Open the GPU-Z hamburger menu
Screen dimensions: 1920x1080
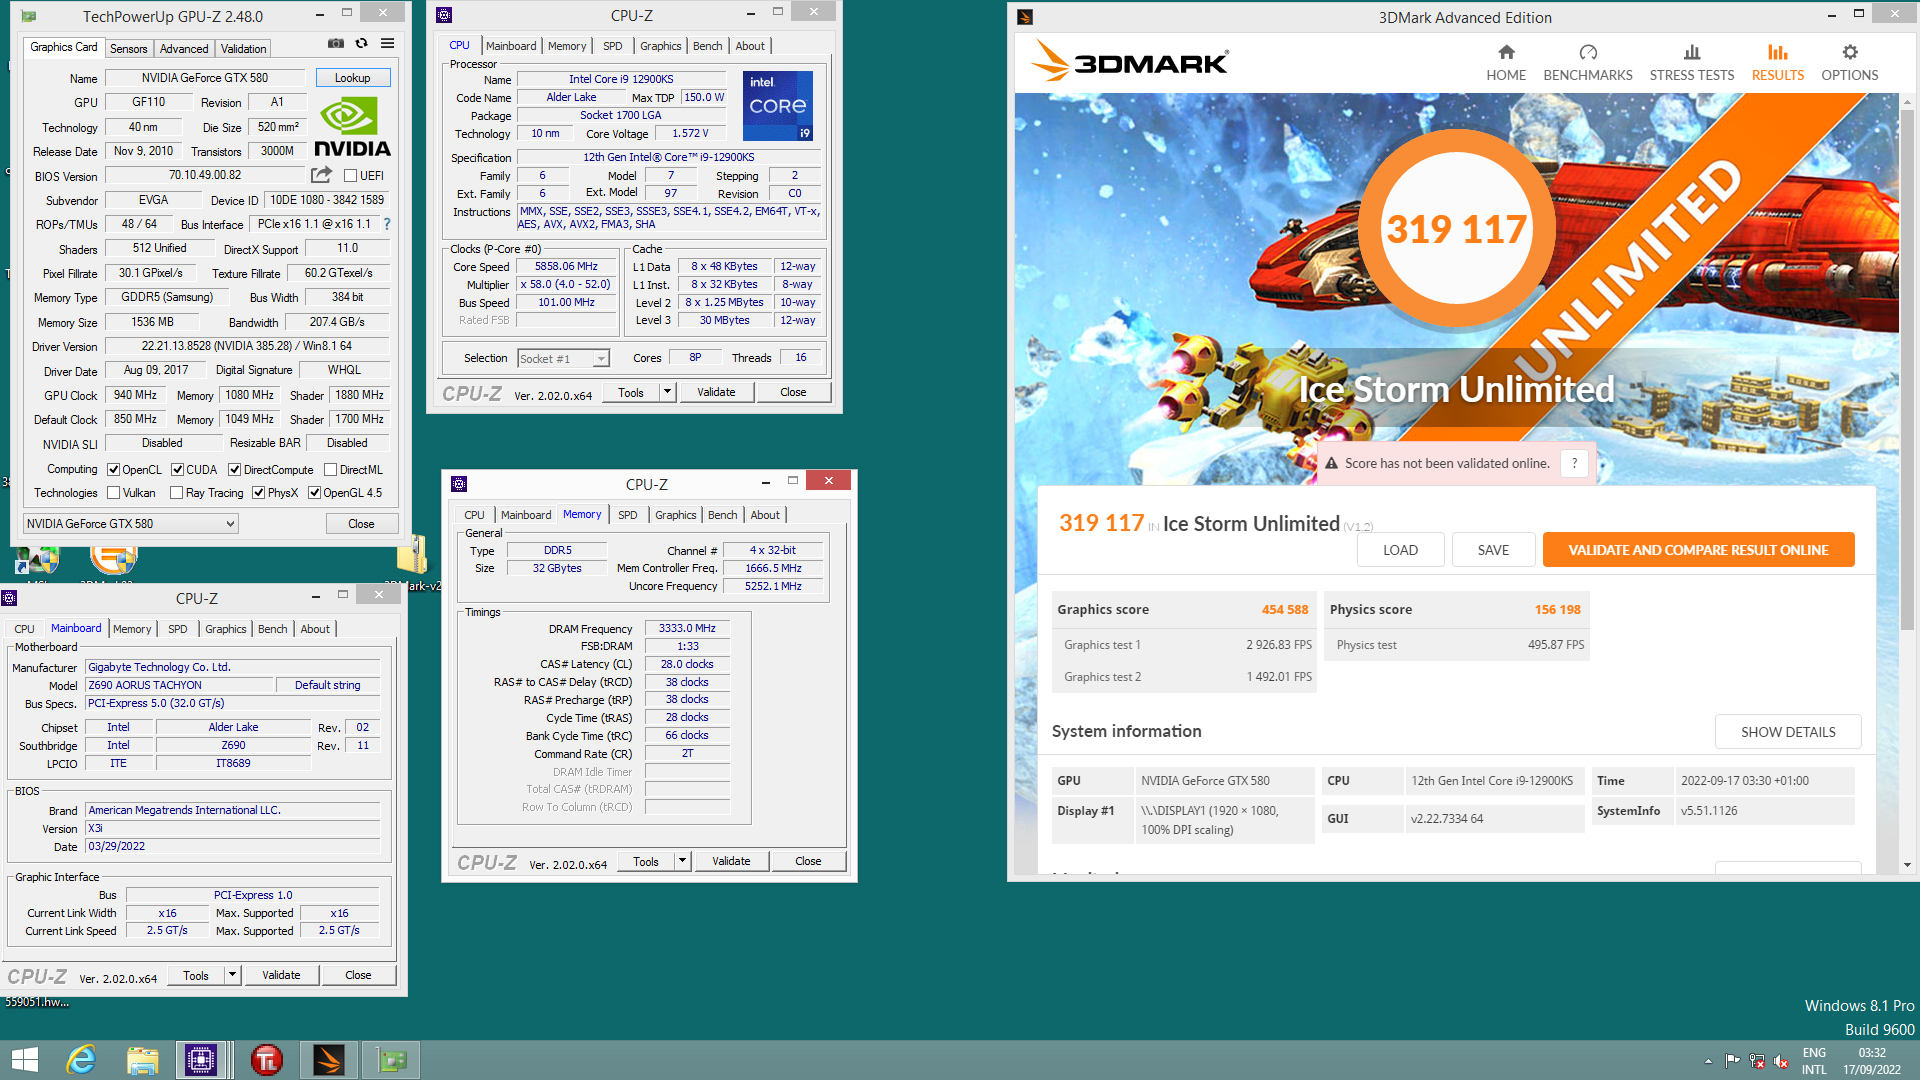coord(388,44)
